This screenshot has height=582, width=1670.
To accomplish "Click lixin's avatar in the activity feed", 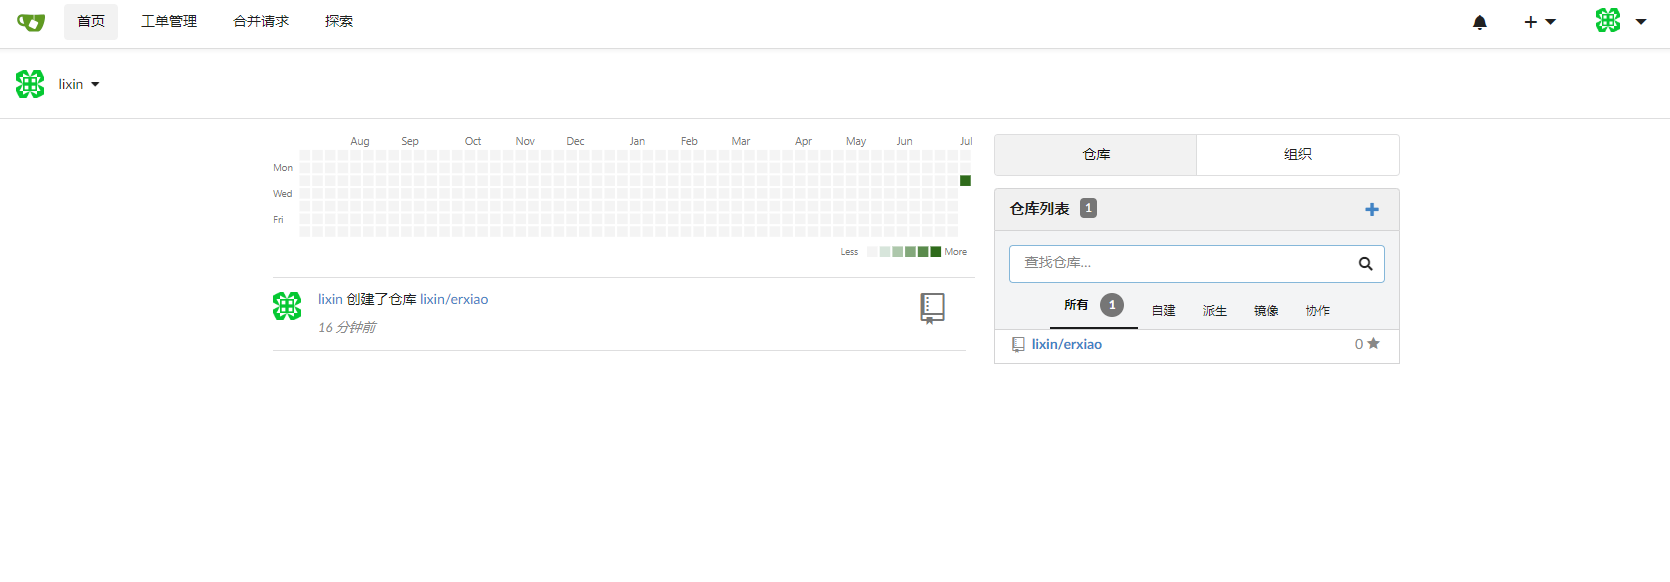I will tap(287, 306).
